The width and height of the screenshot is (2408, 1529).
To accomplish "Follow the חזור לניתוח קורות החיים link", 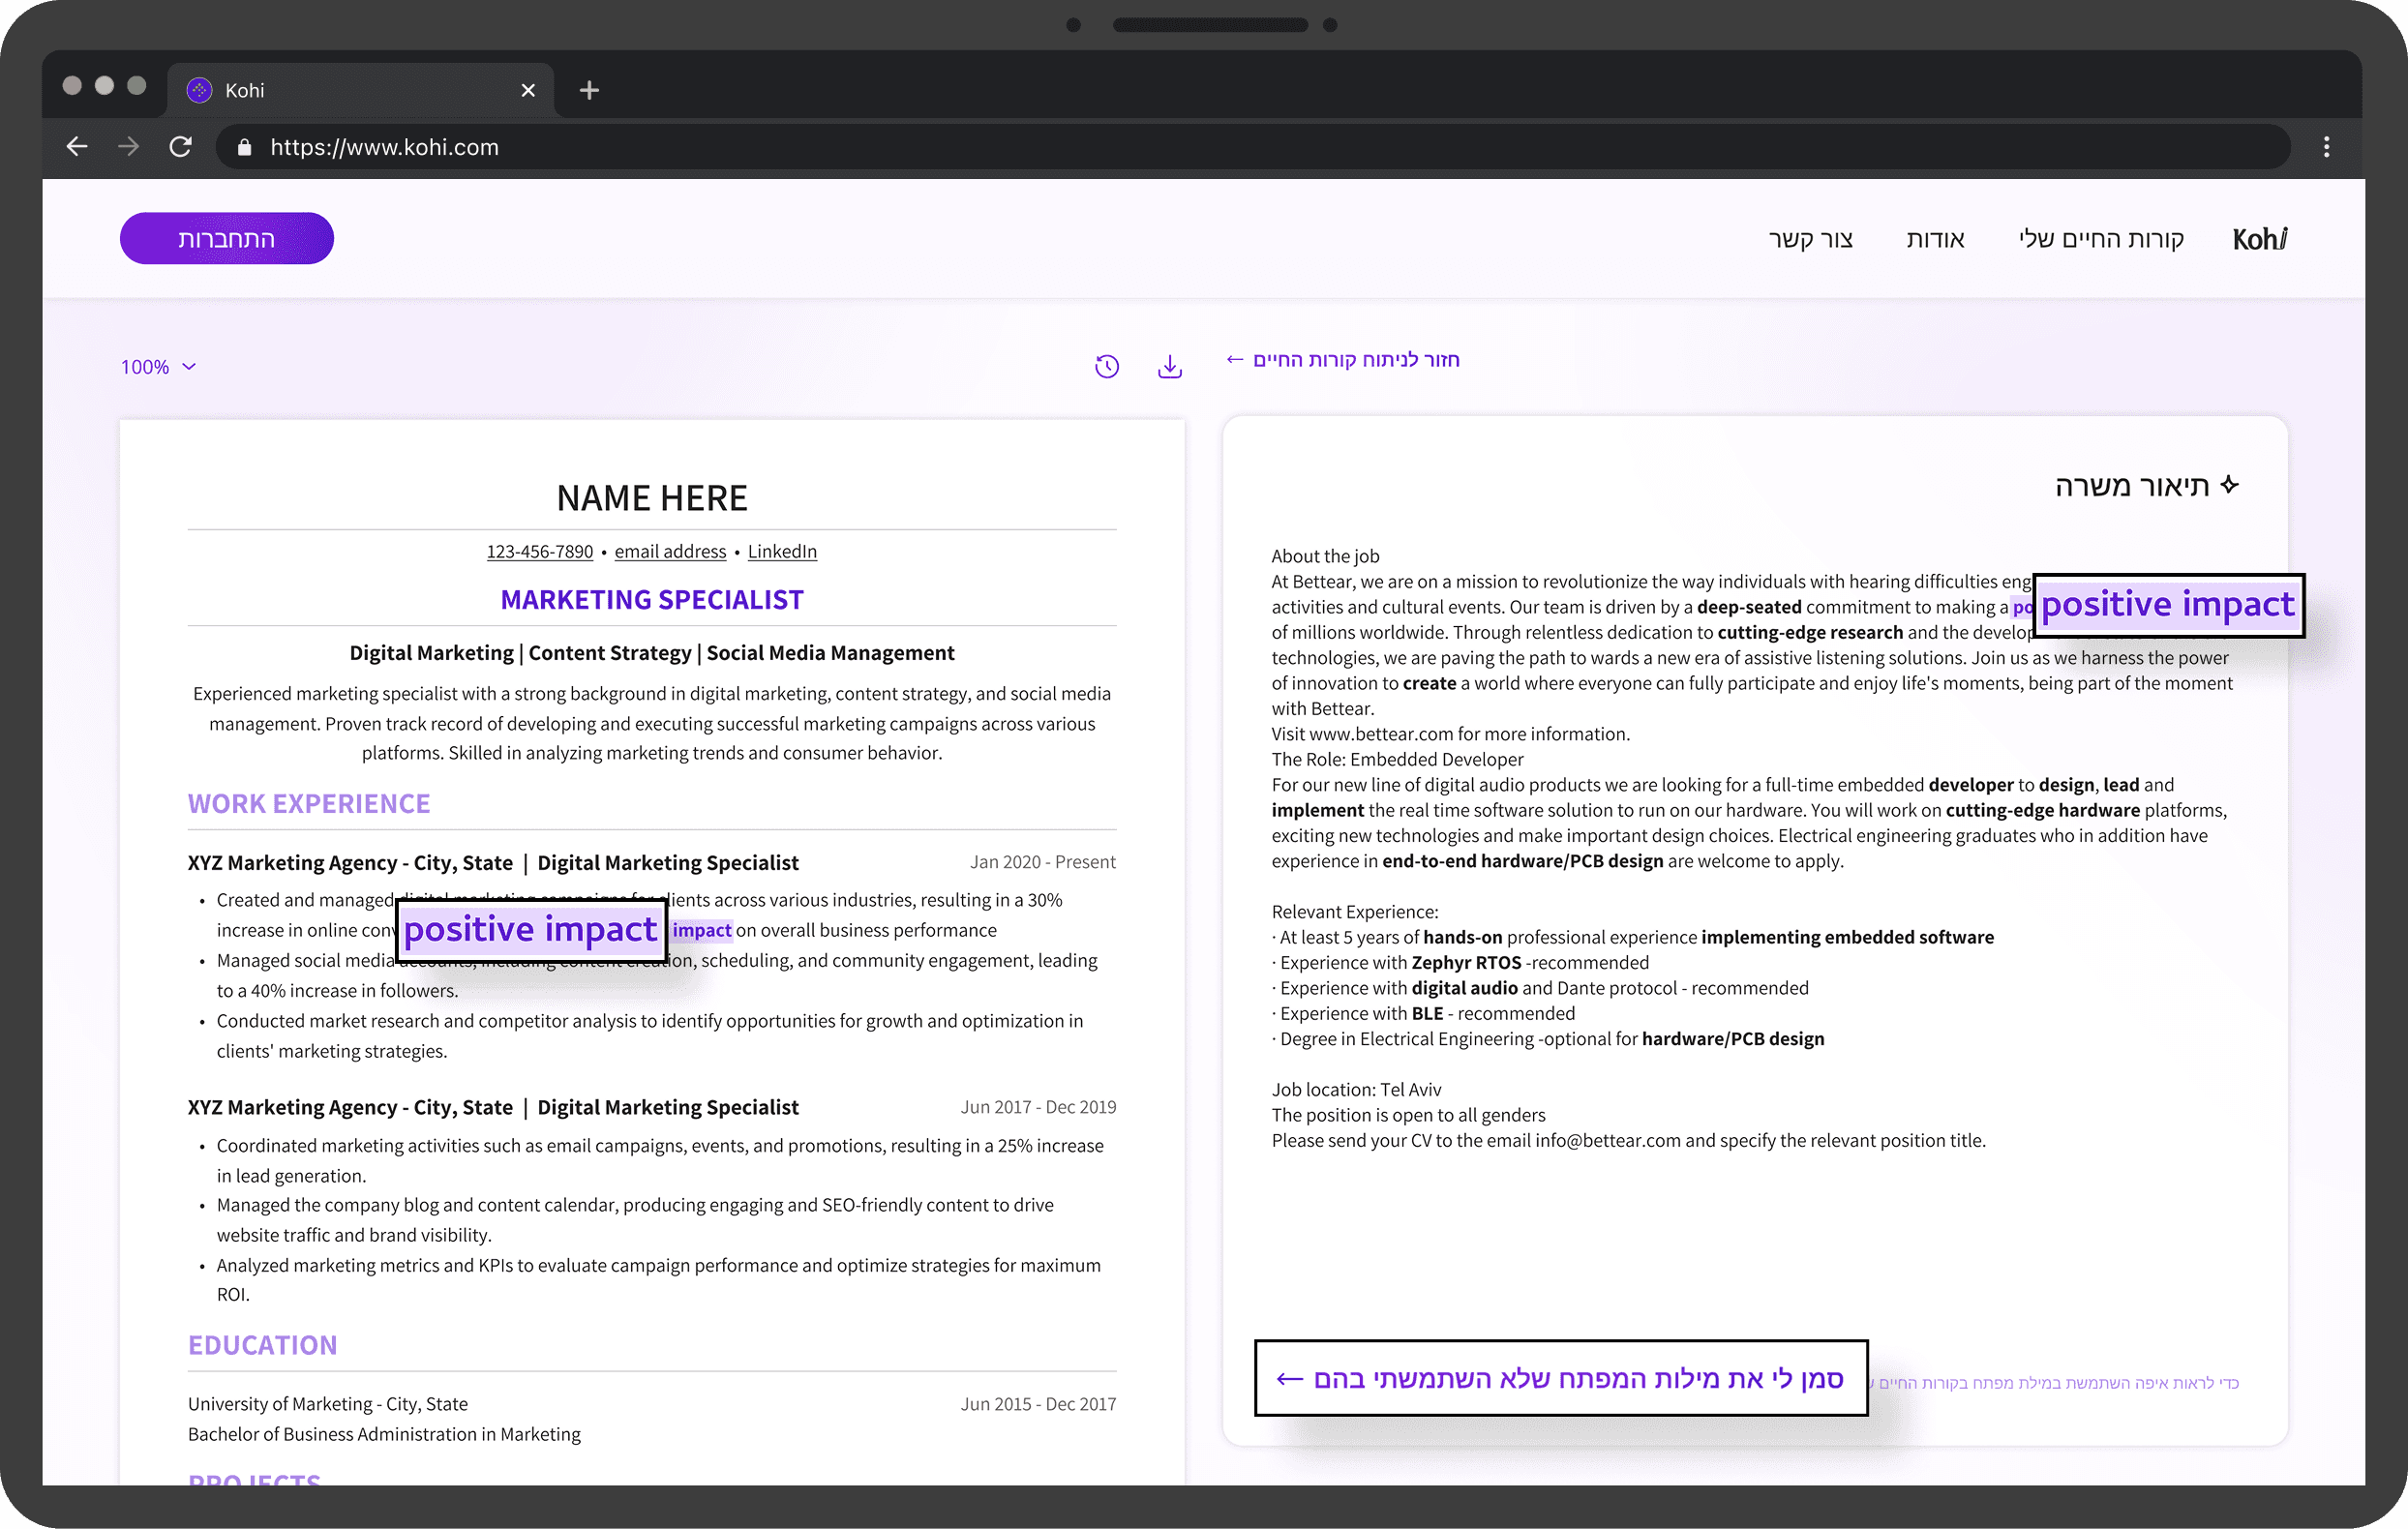I will tap(1343, 359).
